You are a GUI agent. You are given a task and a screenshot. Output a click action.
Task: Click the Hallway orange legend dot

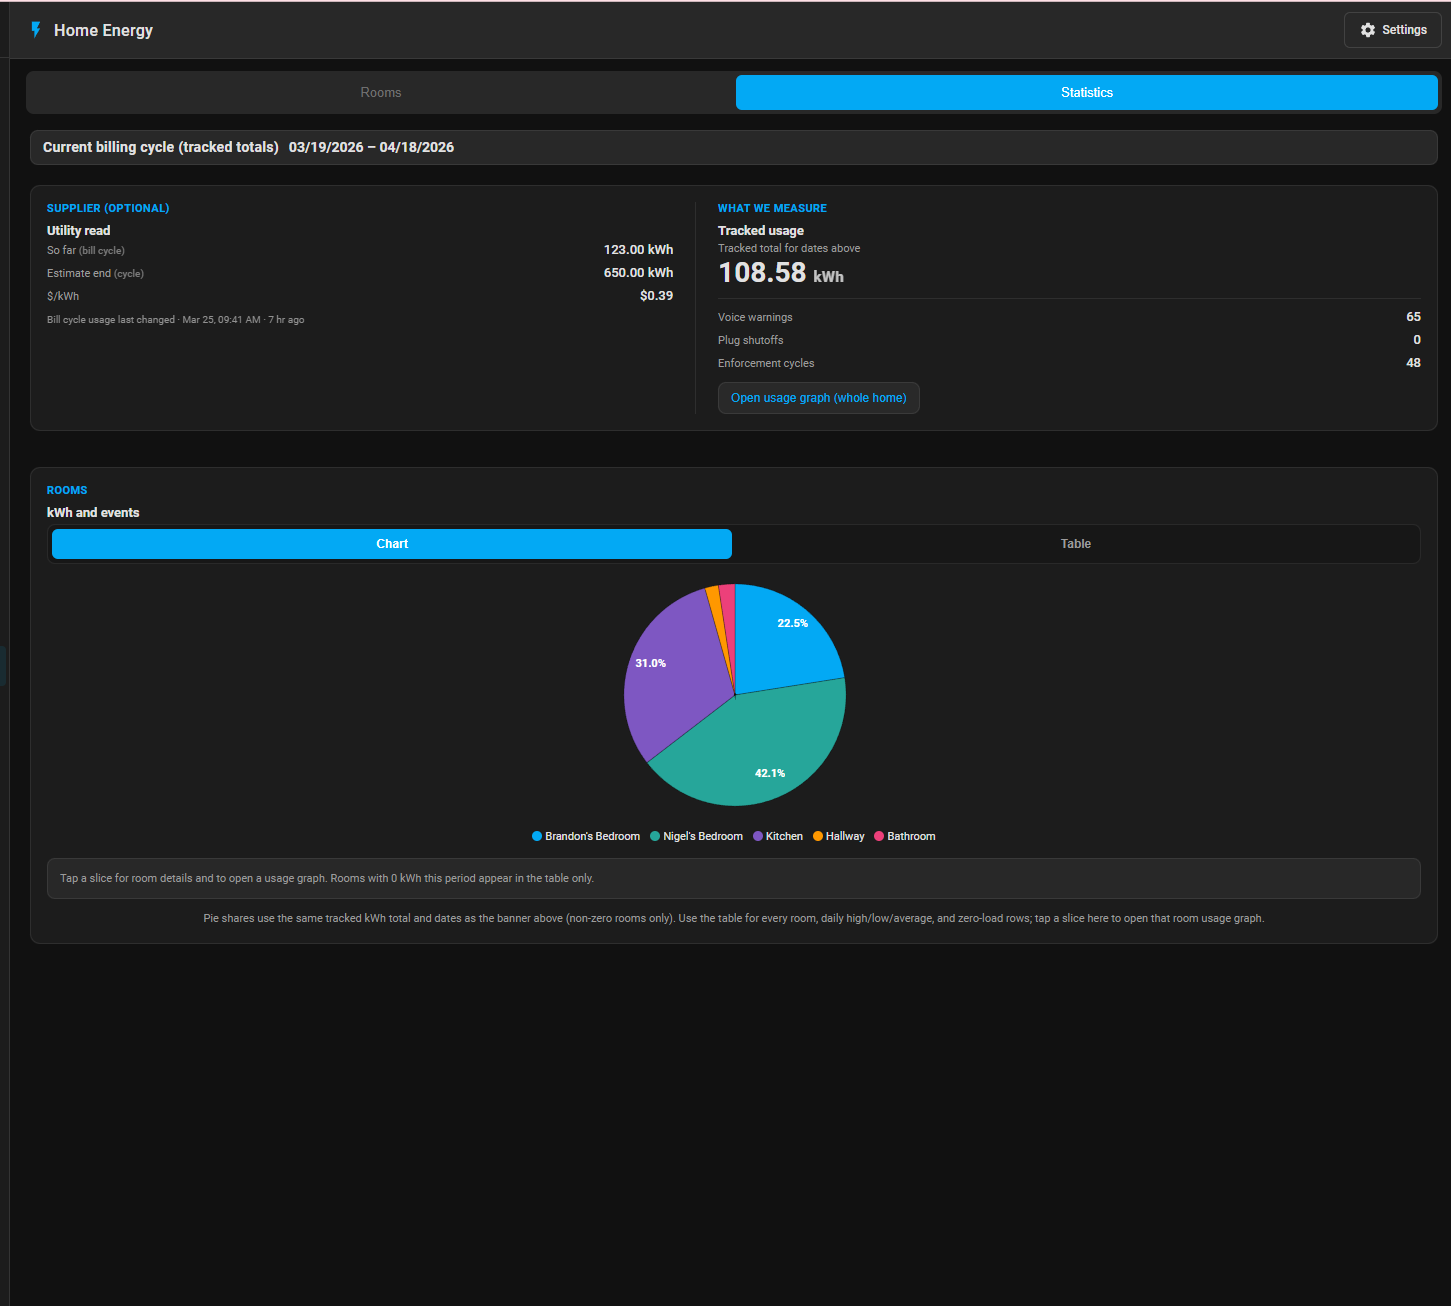click(x=818, y=836)
